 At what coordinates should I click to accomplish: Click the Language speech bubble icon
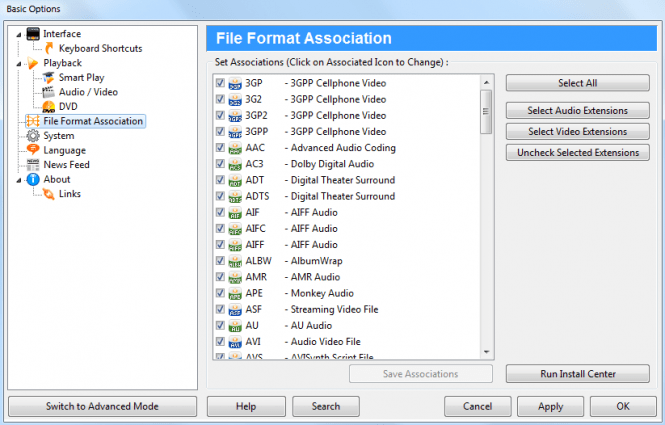[x=33, y=150]
